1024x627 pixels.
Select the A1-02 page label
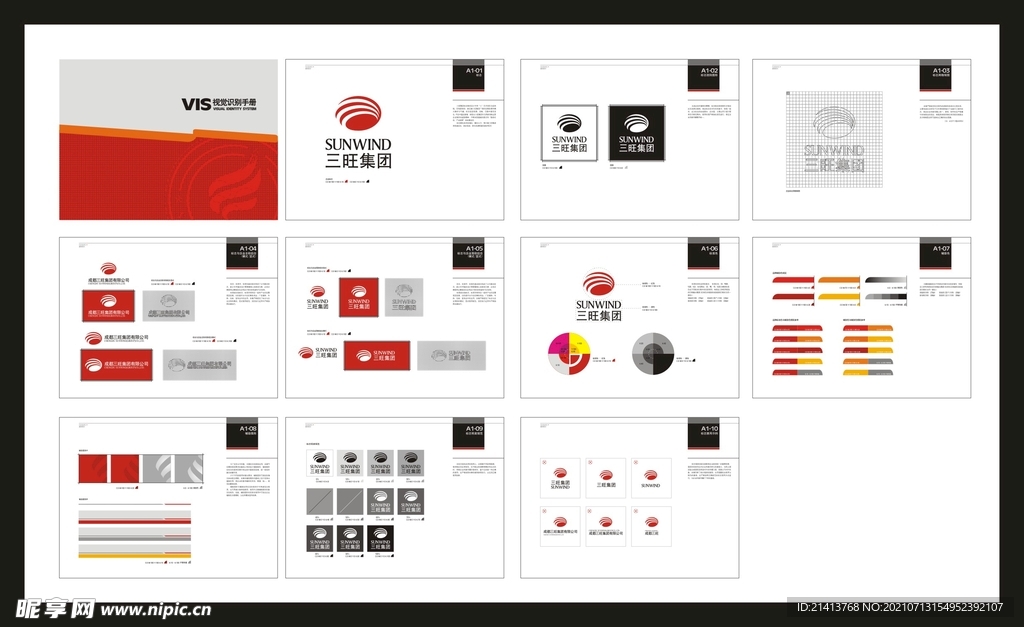[x=709, y=71]
